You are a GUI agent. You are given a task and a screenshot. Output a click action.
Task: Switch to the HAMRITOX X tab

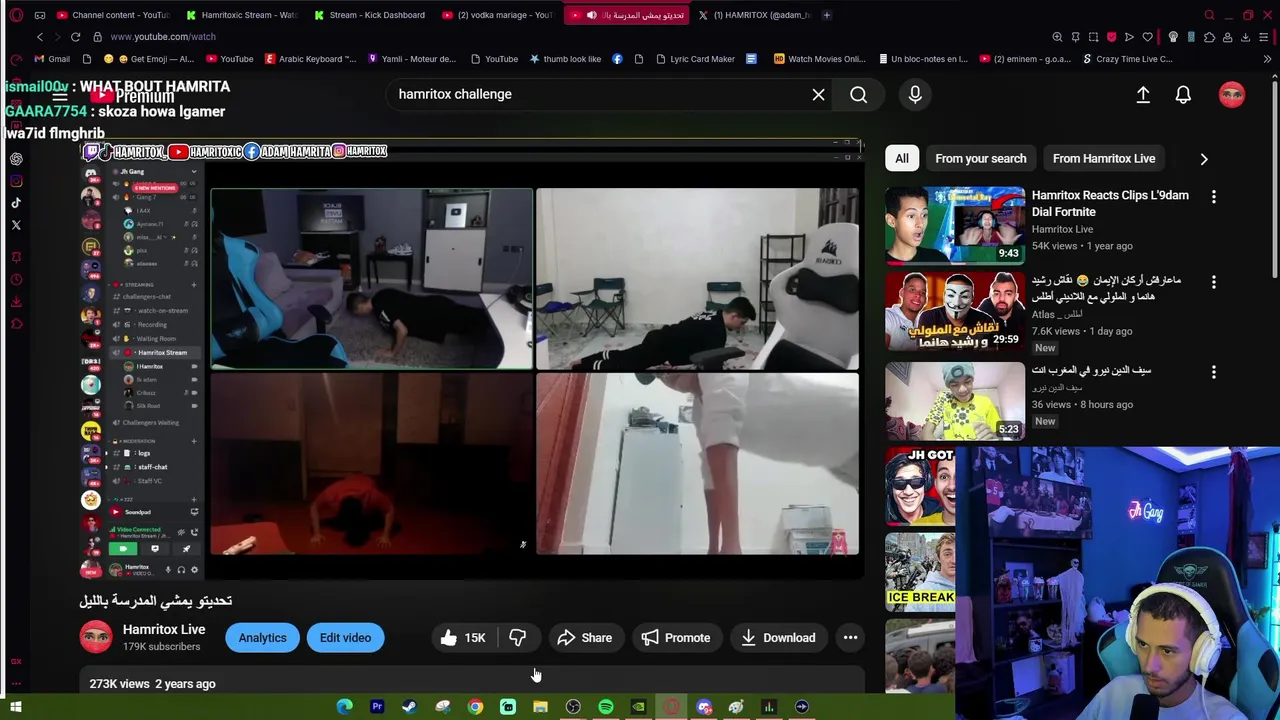755,15
